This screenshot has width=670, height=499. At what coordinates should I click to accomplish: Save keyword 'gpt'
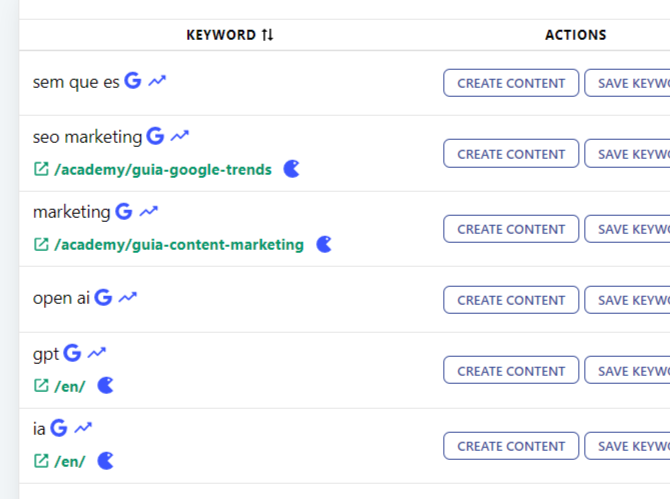tap(627, 370)
